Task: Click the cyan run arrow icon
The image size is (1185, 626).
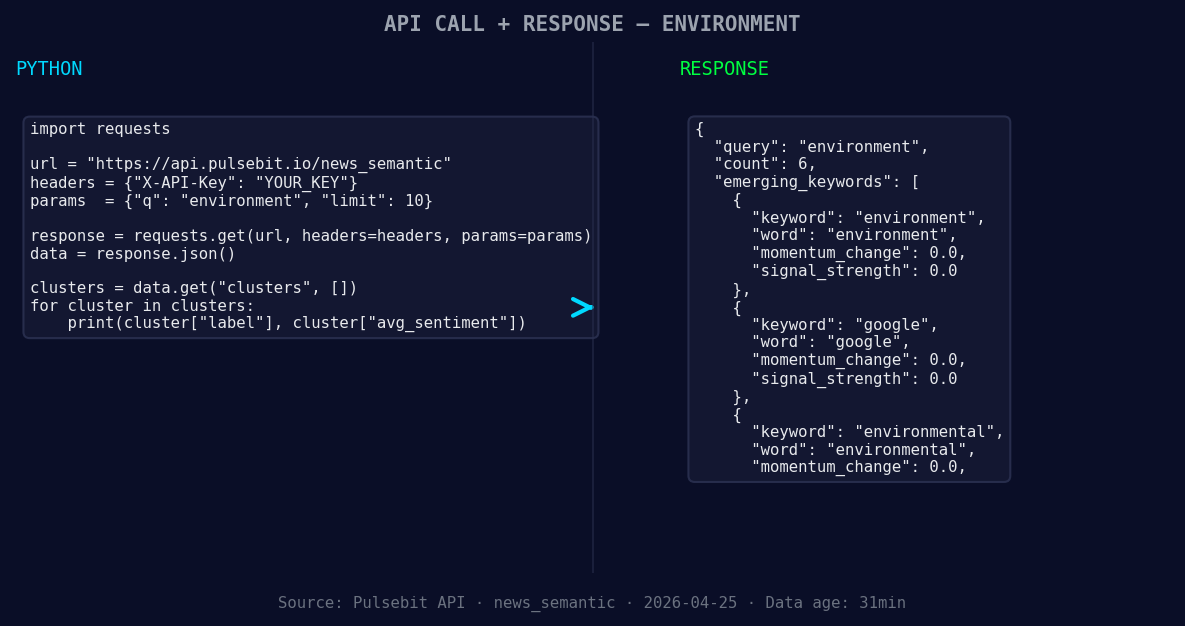Action: pos(581,308)
